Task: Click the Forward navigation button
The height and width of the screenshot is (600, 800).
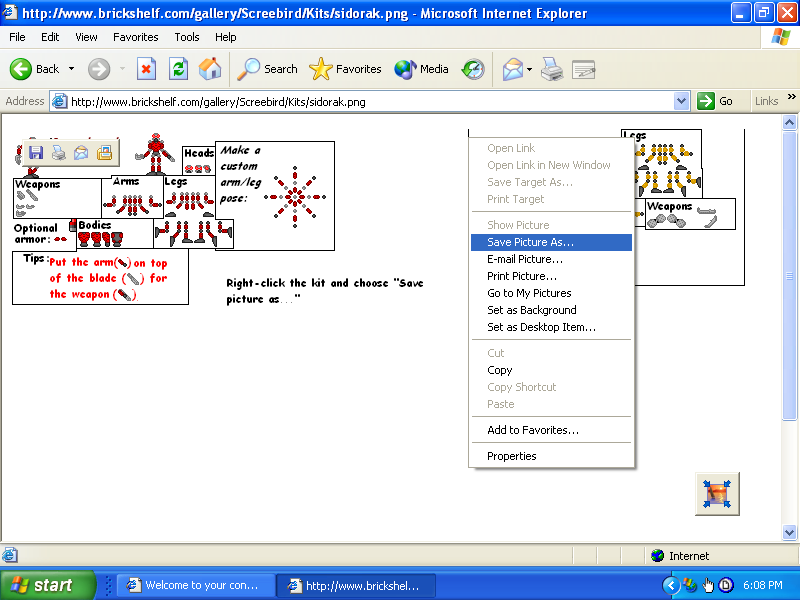Action: tap(99, 69)
